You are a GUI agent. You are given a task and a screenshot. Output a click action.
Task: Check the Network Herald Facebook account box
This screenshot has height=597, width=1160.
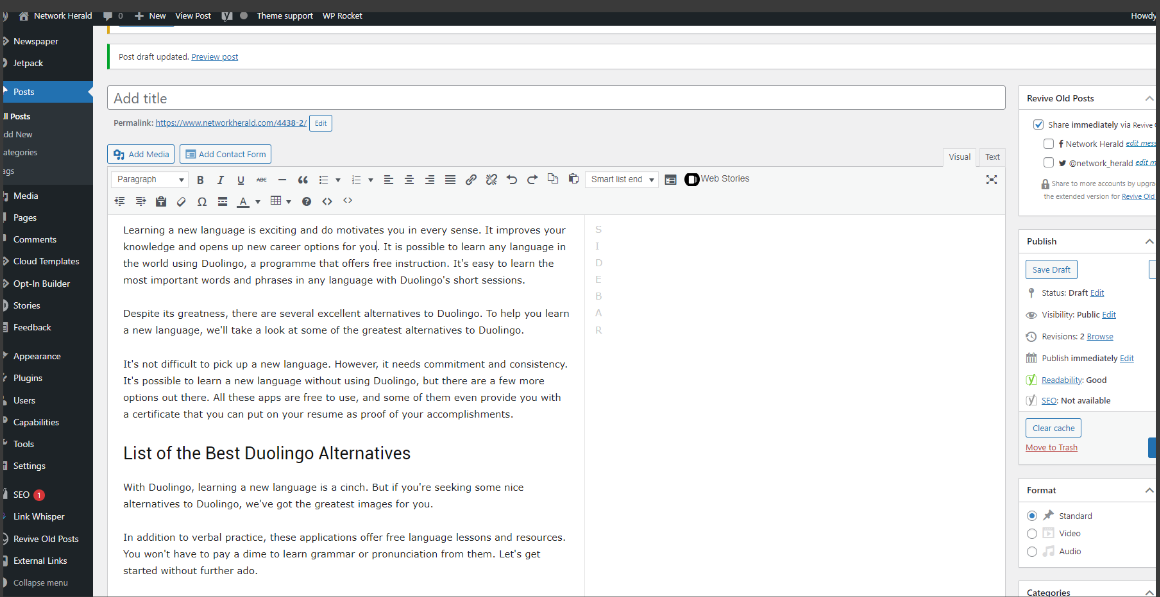1048,144
